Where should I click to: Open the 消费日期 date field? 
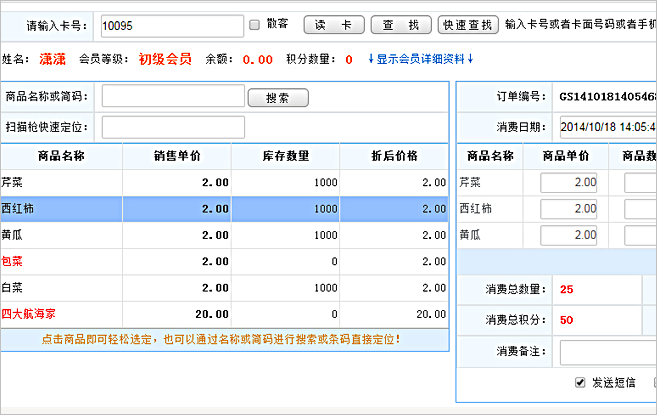coord(607,127)
